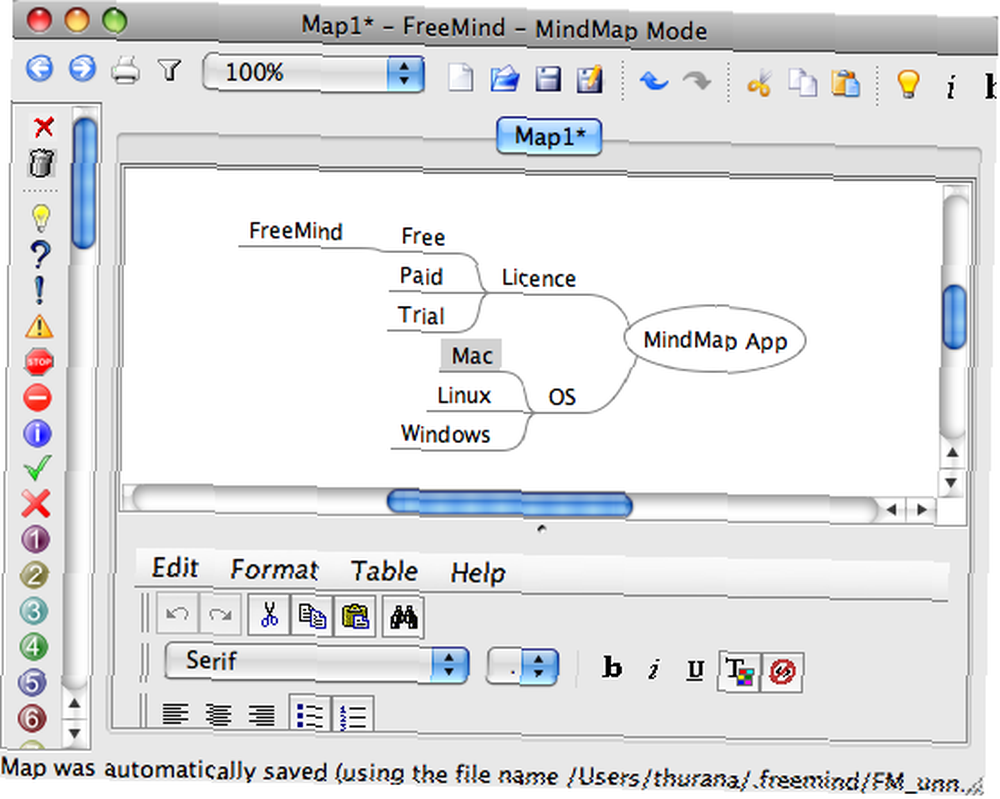Remove all icons with the trash can

click(x=41, y=163)
